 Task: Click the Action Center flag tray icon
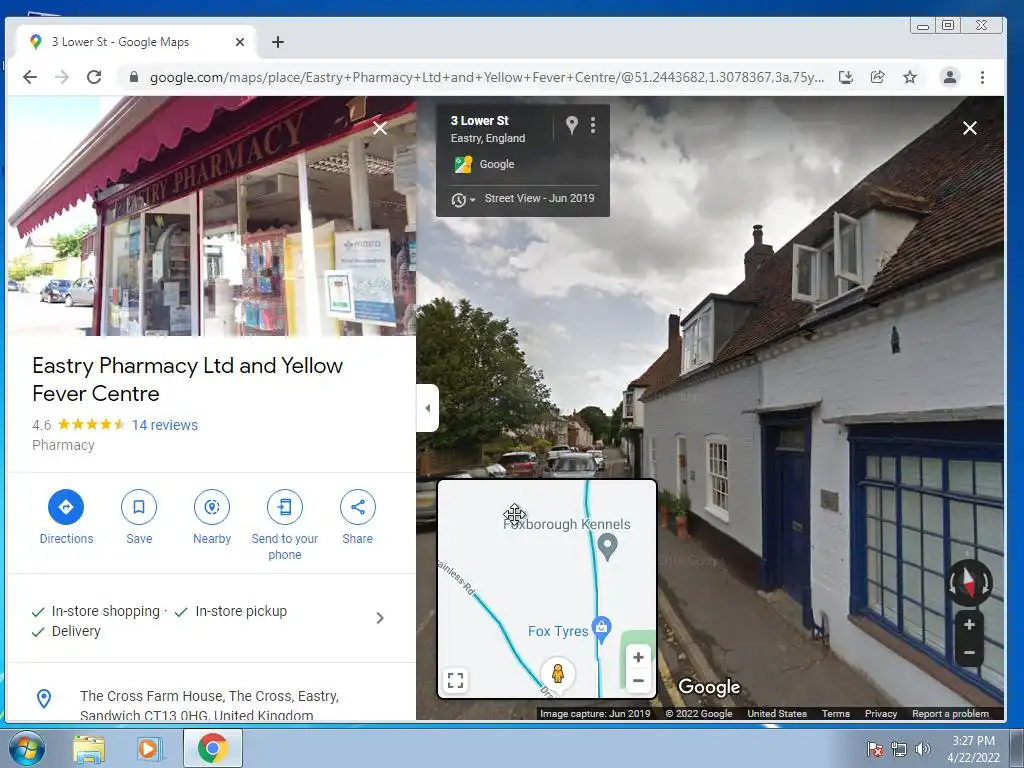pyautogui.click(x=875, y=749)
